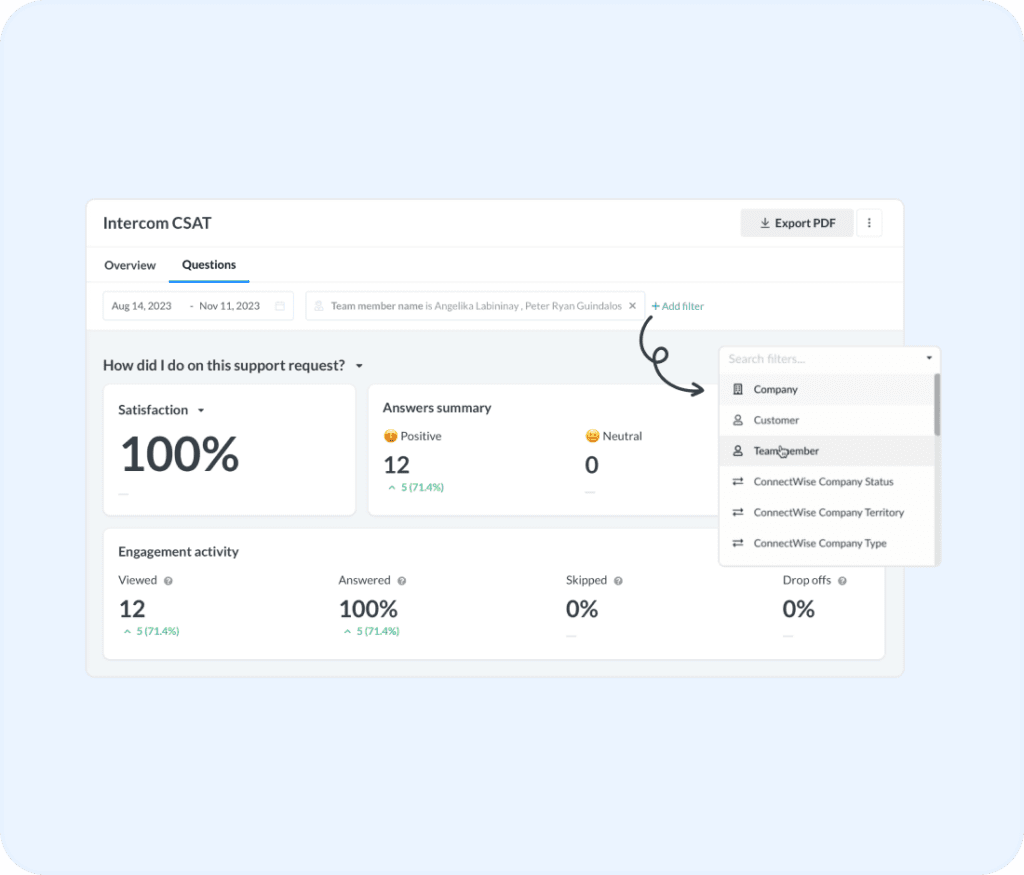
Task: Open the Satisfaction metric dropdown
Action: pos(200,409)
